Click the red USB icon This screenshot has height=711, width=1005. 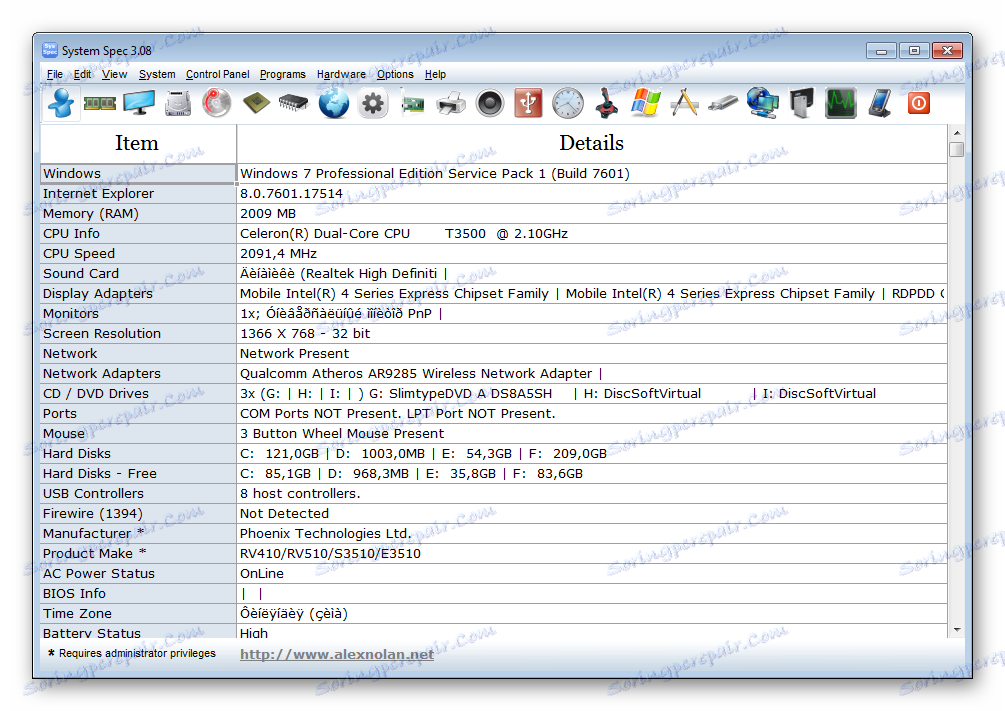pyautogui.click(x=528, y=103)
